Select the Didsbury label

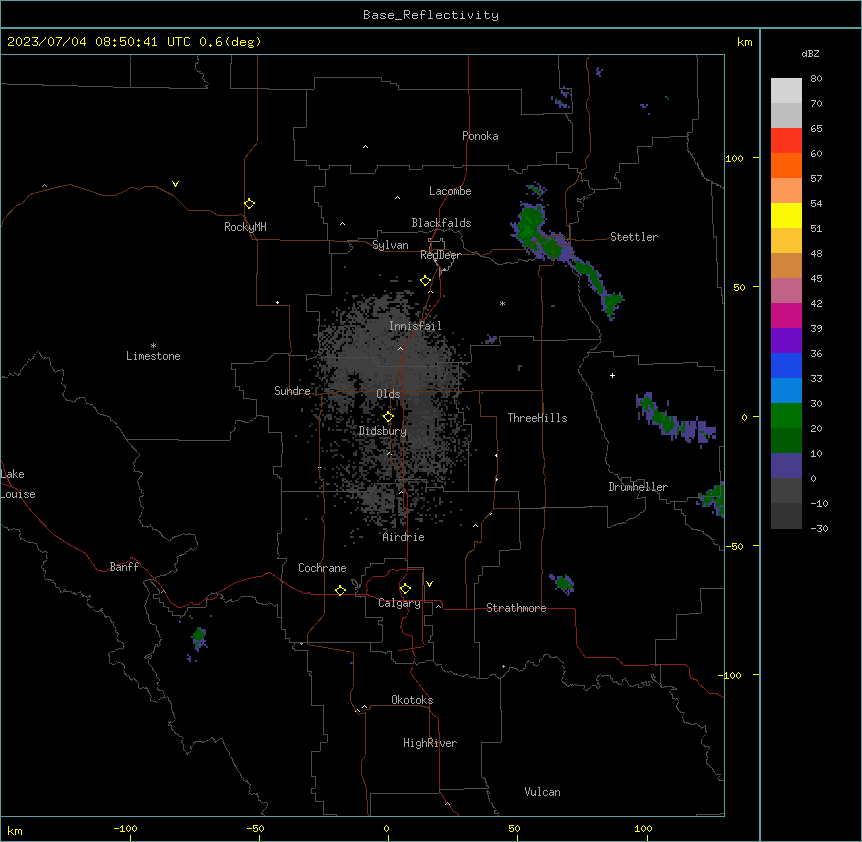pos(383,431)
